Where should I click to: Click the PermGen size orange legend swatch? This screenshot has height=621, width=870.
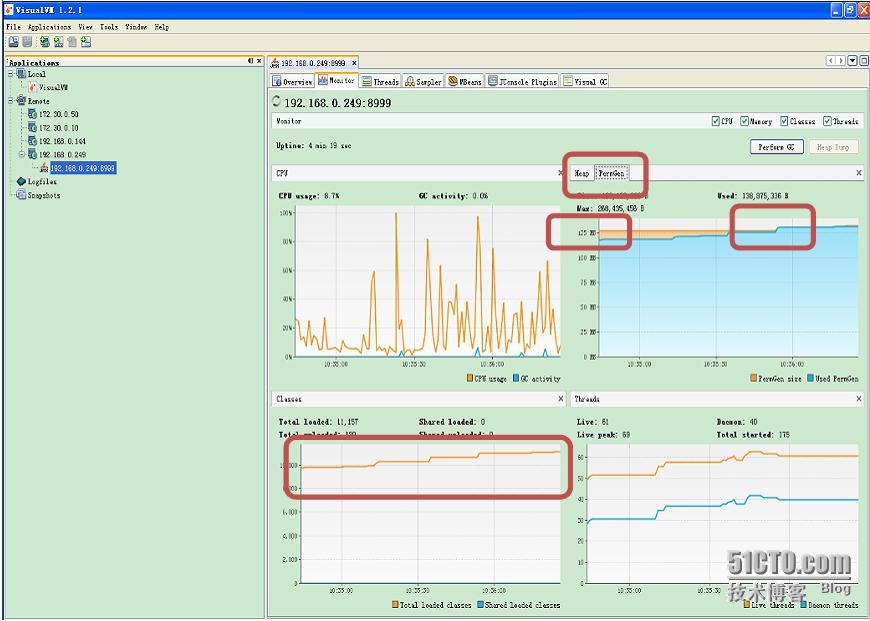pos(753,378)
